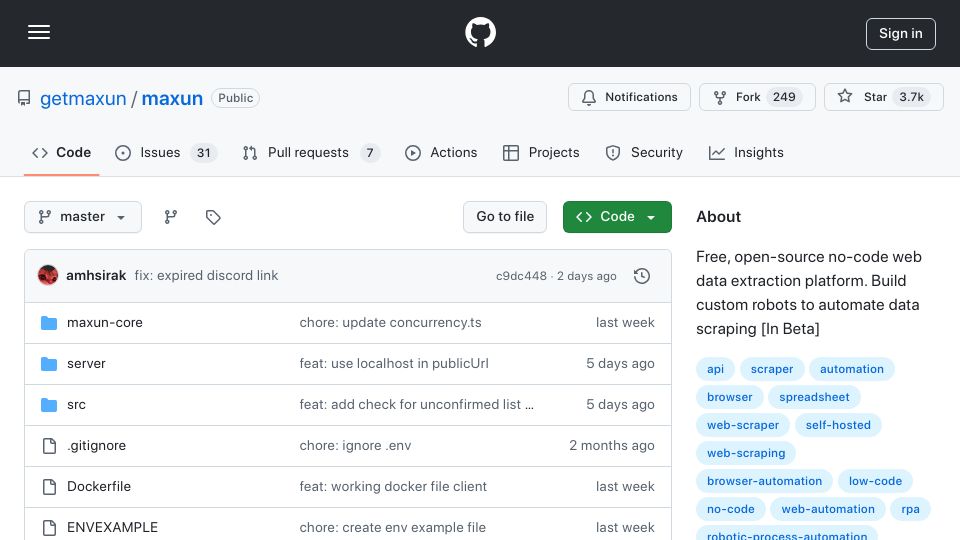Expand the green Code dropdown
Viewport: 960px width, 540px height.
(617, 217)
